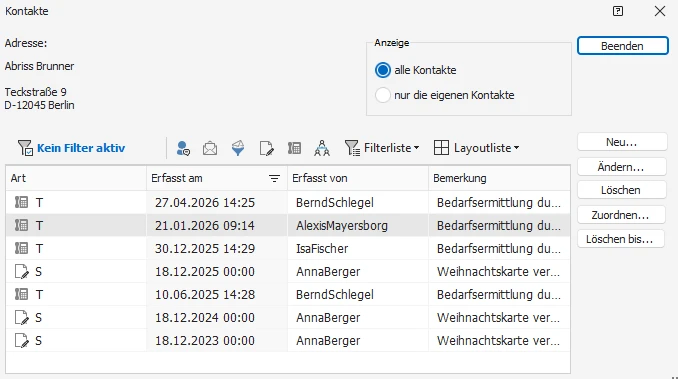
Task: Click the Löschen button
Action: point(621,190)
